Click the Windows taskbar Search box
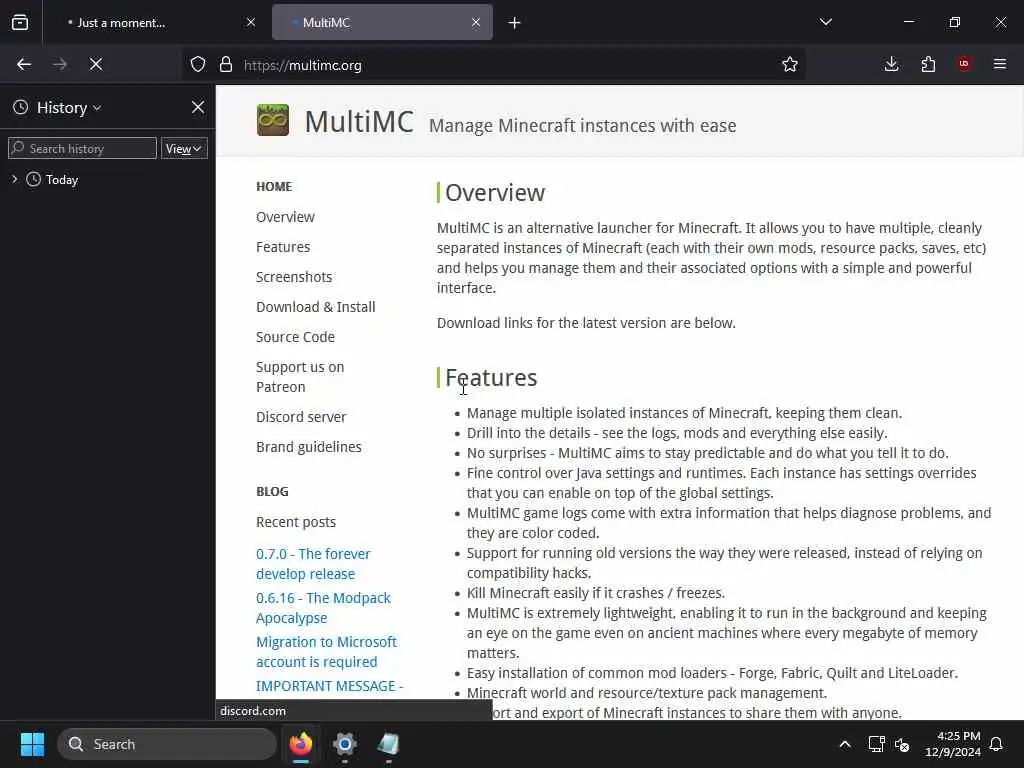 click(167, 744)
